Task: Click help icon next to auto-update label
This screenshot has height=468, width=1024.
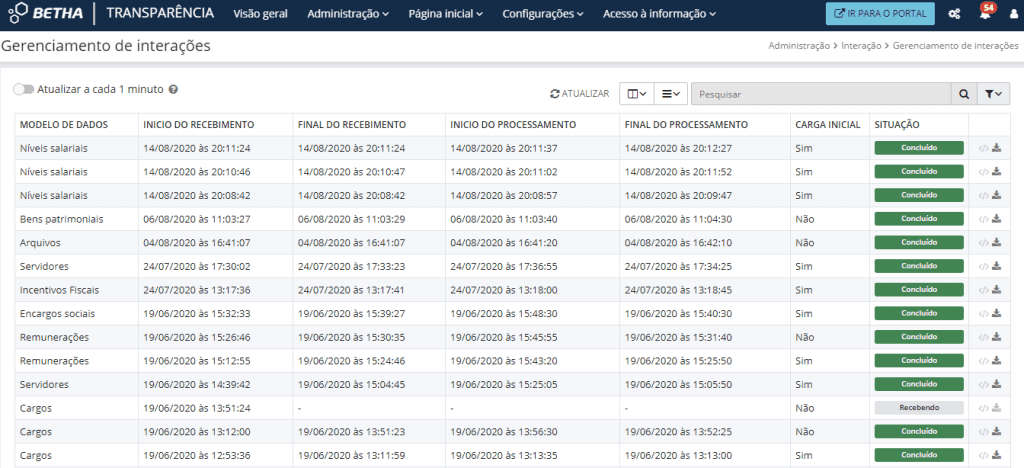Action: 173,89
